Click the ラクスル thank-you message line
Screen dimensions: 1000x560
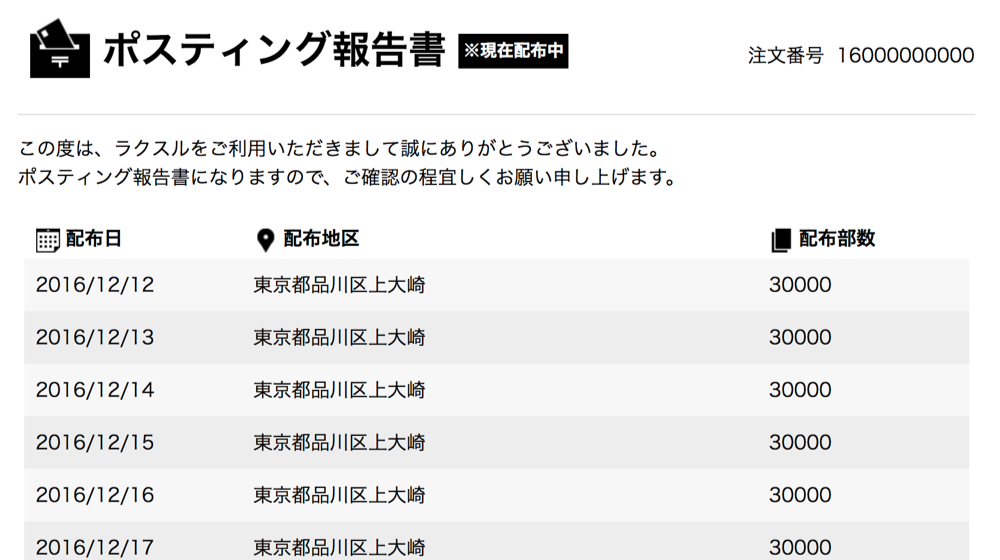click(x=340, y=150)
